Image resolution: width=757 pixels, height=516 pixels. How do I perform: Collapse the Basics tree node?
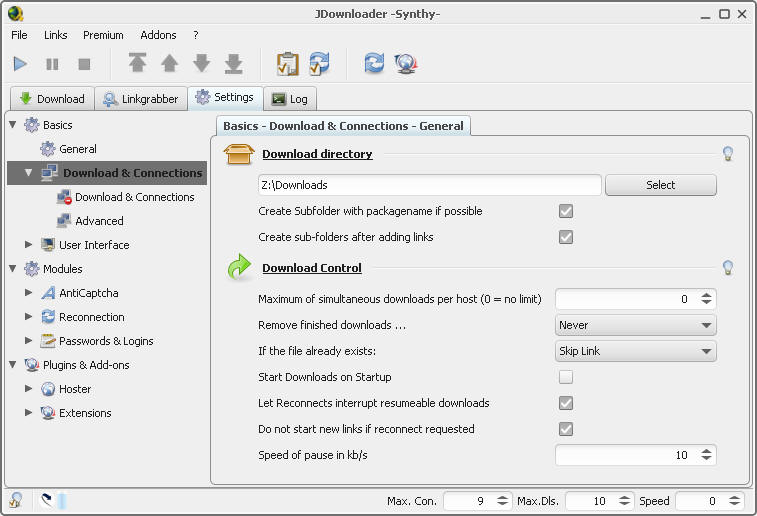pos(13,125)
